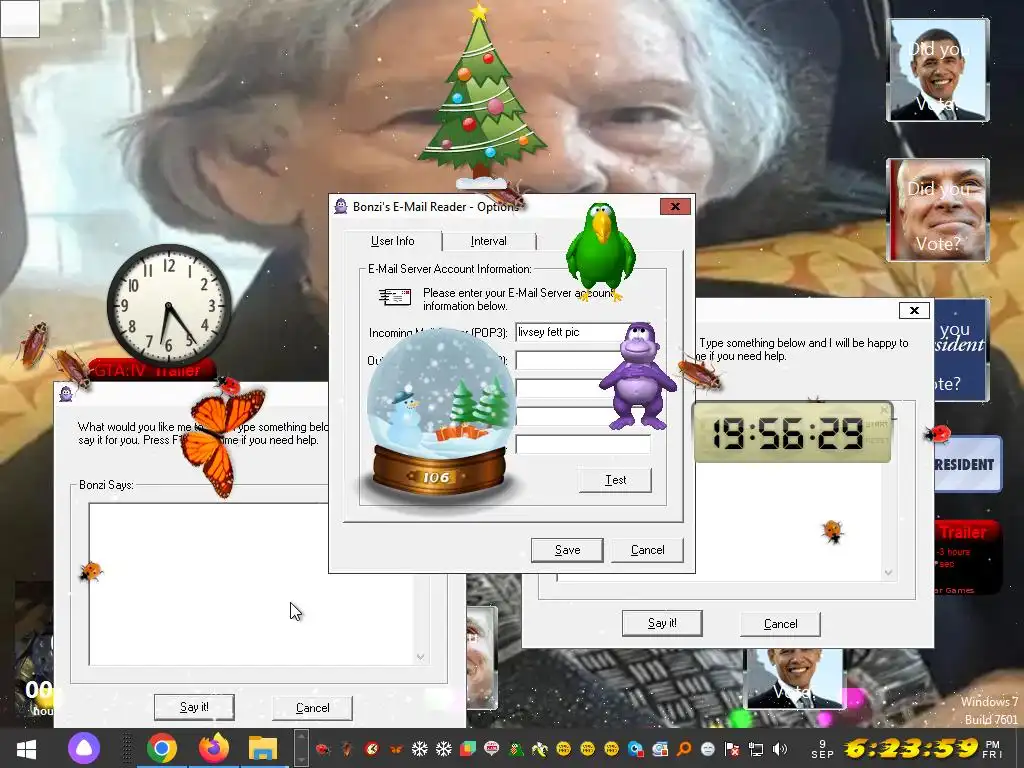1024x768 pixels.
Task: Click the red GTA:IV Trailer gadget
Action: [x=152, y=370]
